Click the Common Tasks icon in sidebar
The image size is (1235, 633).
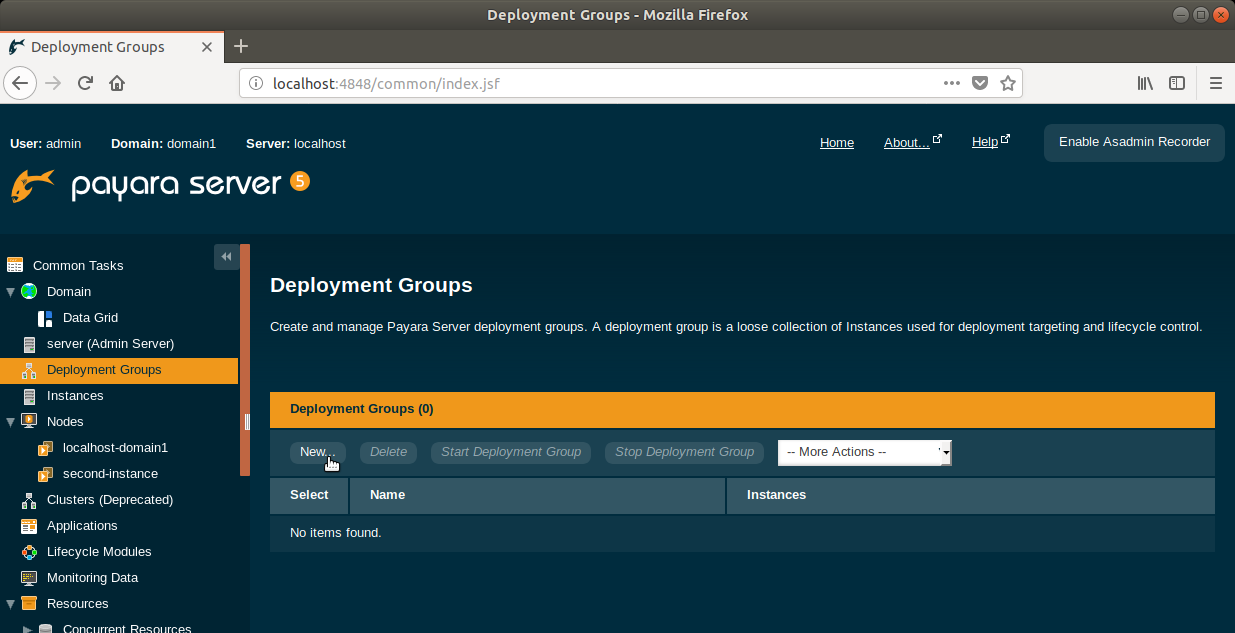coord(15,265)
